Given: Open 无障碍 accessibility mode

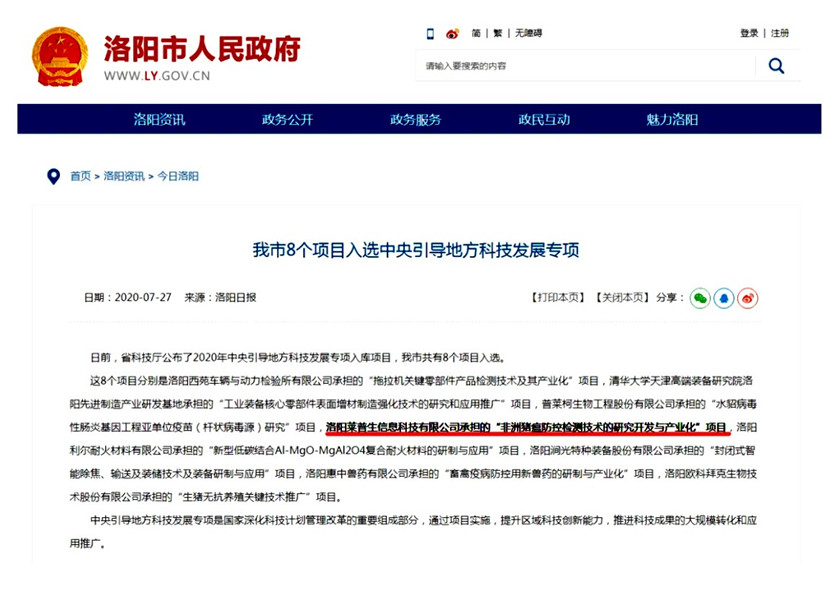Looking at the screenshot, I should (528, 33).
